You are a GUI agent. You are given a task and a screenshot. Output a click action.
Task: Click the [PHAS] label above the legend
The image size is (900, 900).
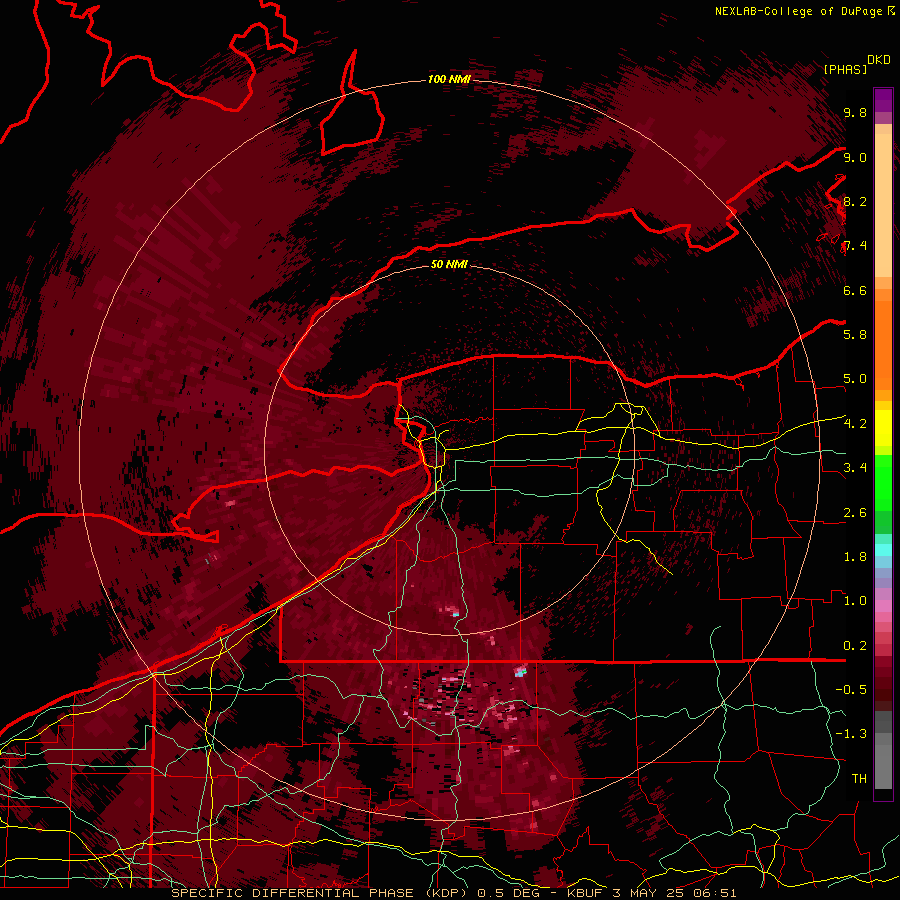[845, 69]
